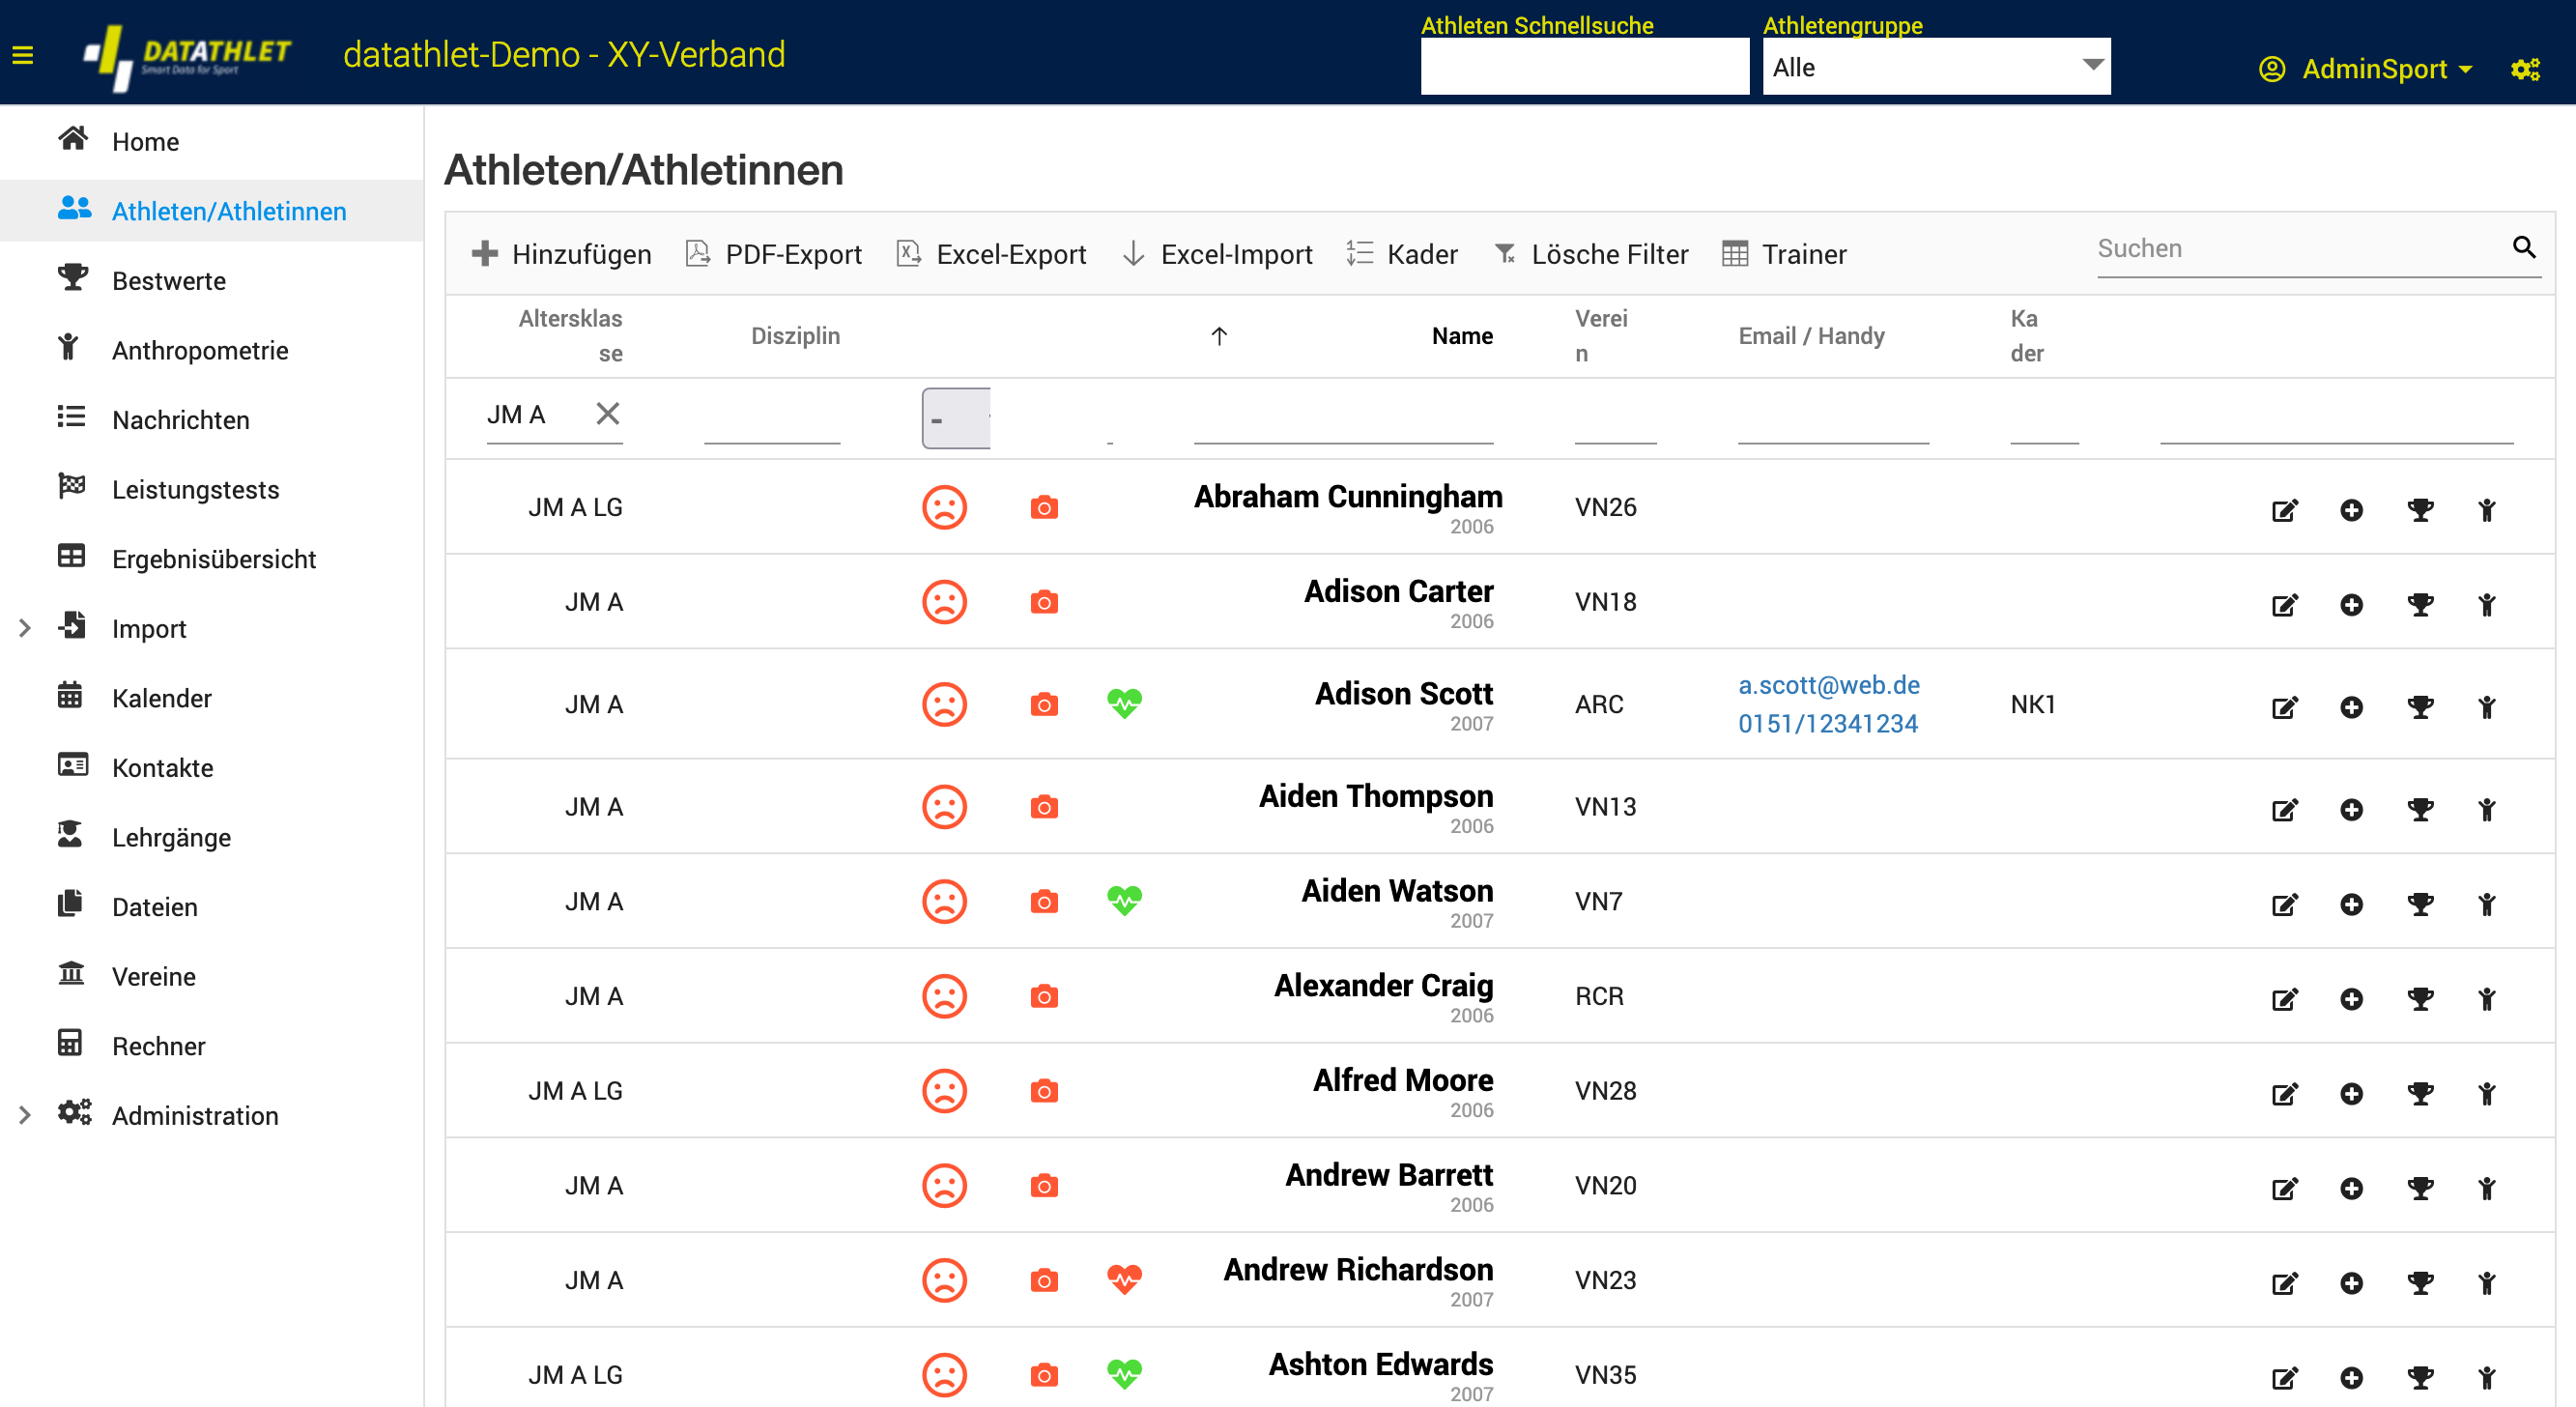This screenshot has height=1407, width=2576.
Task: Open the status filter dropdown showing dash
Action: pyautogui.click(x=956, y=418)
